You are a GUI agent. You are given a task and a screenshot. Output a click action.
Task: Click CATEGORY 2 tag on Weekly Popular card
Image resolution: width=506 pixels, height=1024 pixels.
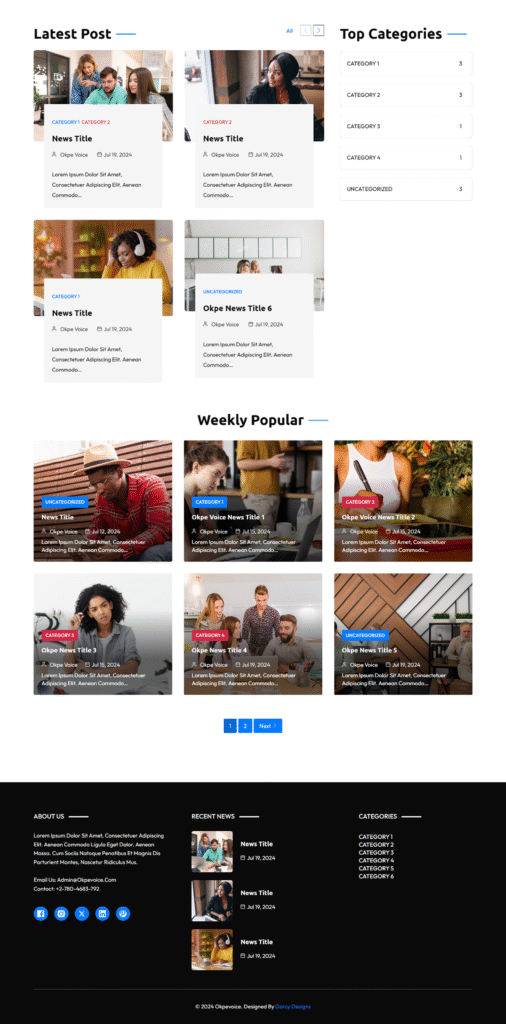(x=360, y=502)
